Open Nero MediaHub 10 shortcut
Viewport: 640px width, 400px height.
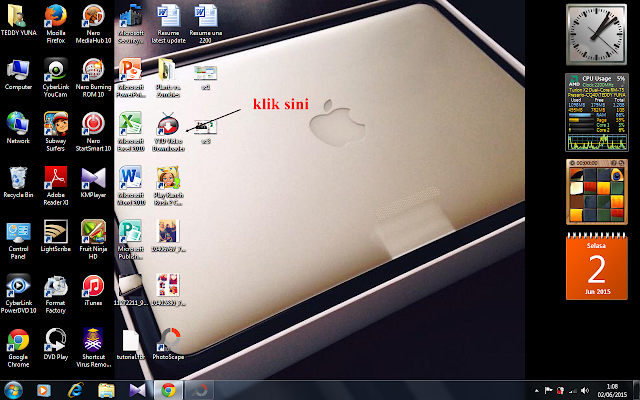(93, 24)
